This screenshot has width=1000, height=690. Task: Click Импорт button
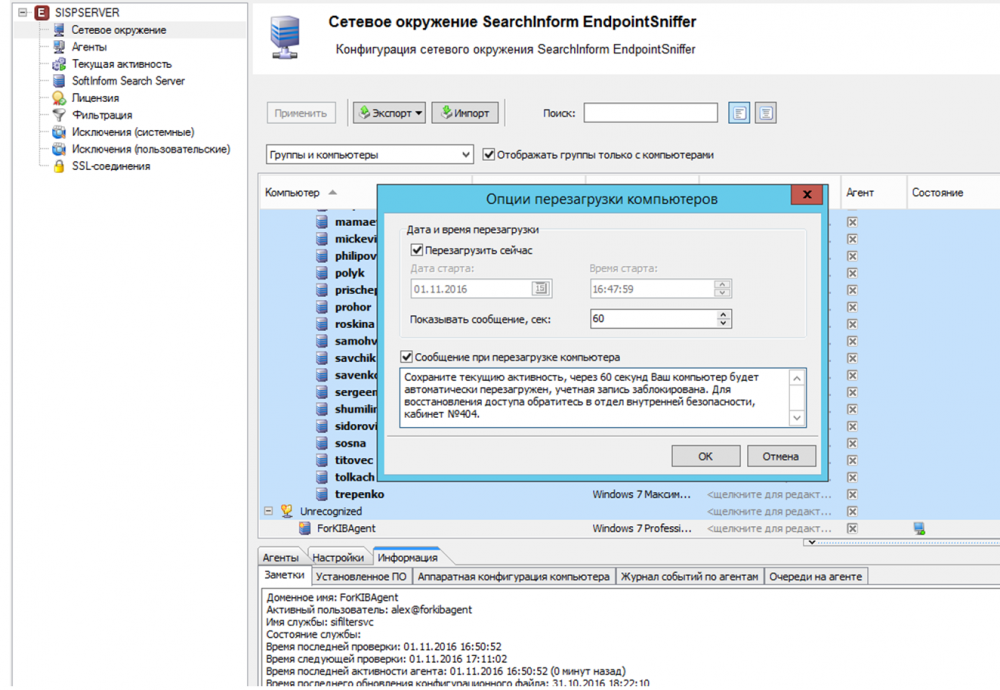tap(465, 113)
